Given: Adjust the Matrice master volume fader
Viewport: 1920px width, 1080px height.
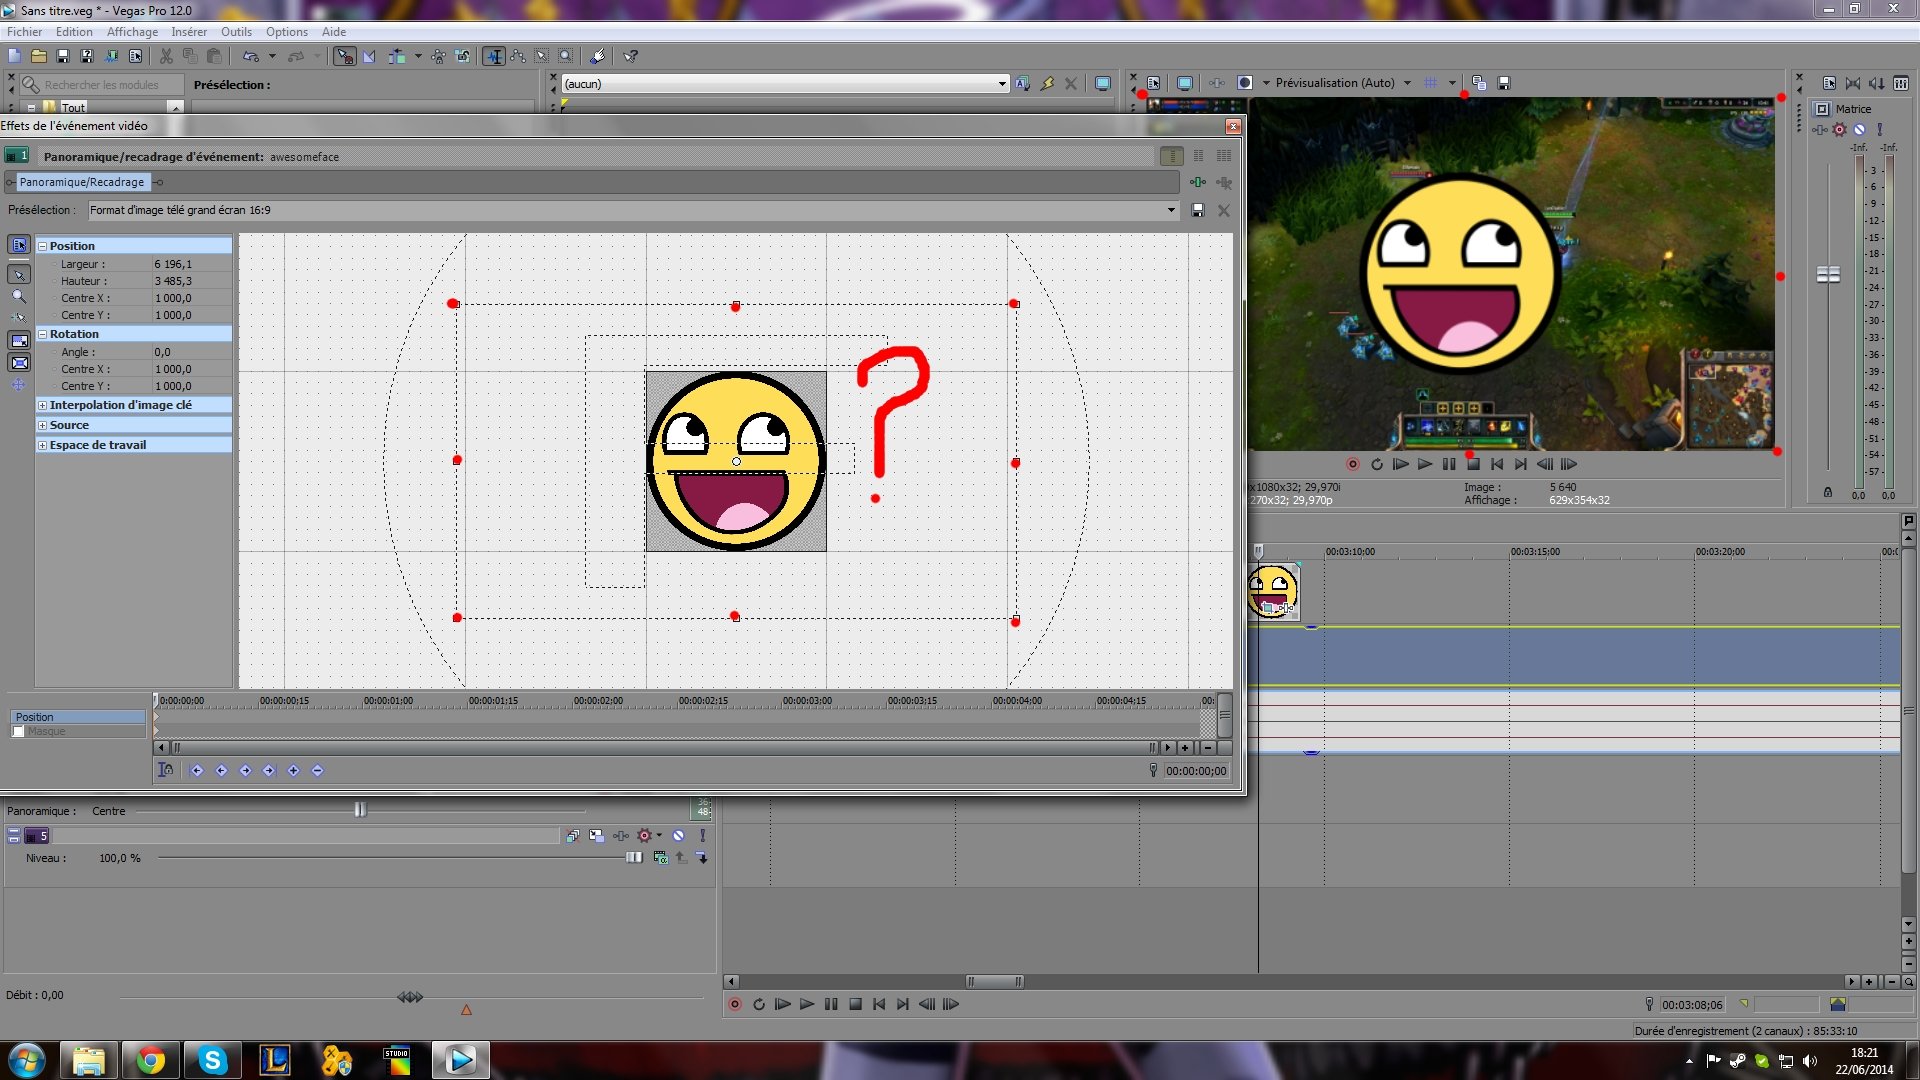Looking at the screenshot, I should click(1828, 274).
